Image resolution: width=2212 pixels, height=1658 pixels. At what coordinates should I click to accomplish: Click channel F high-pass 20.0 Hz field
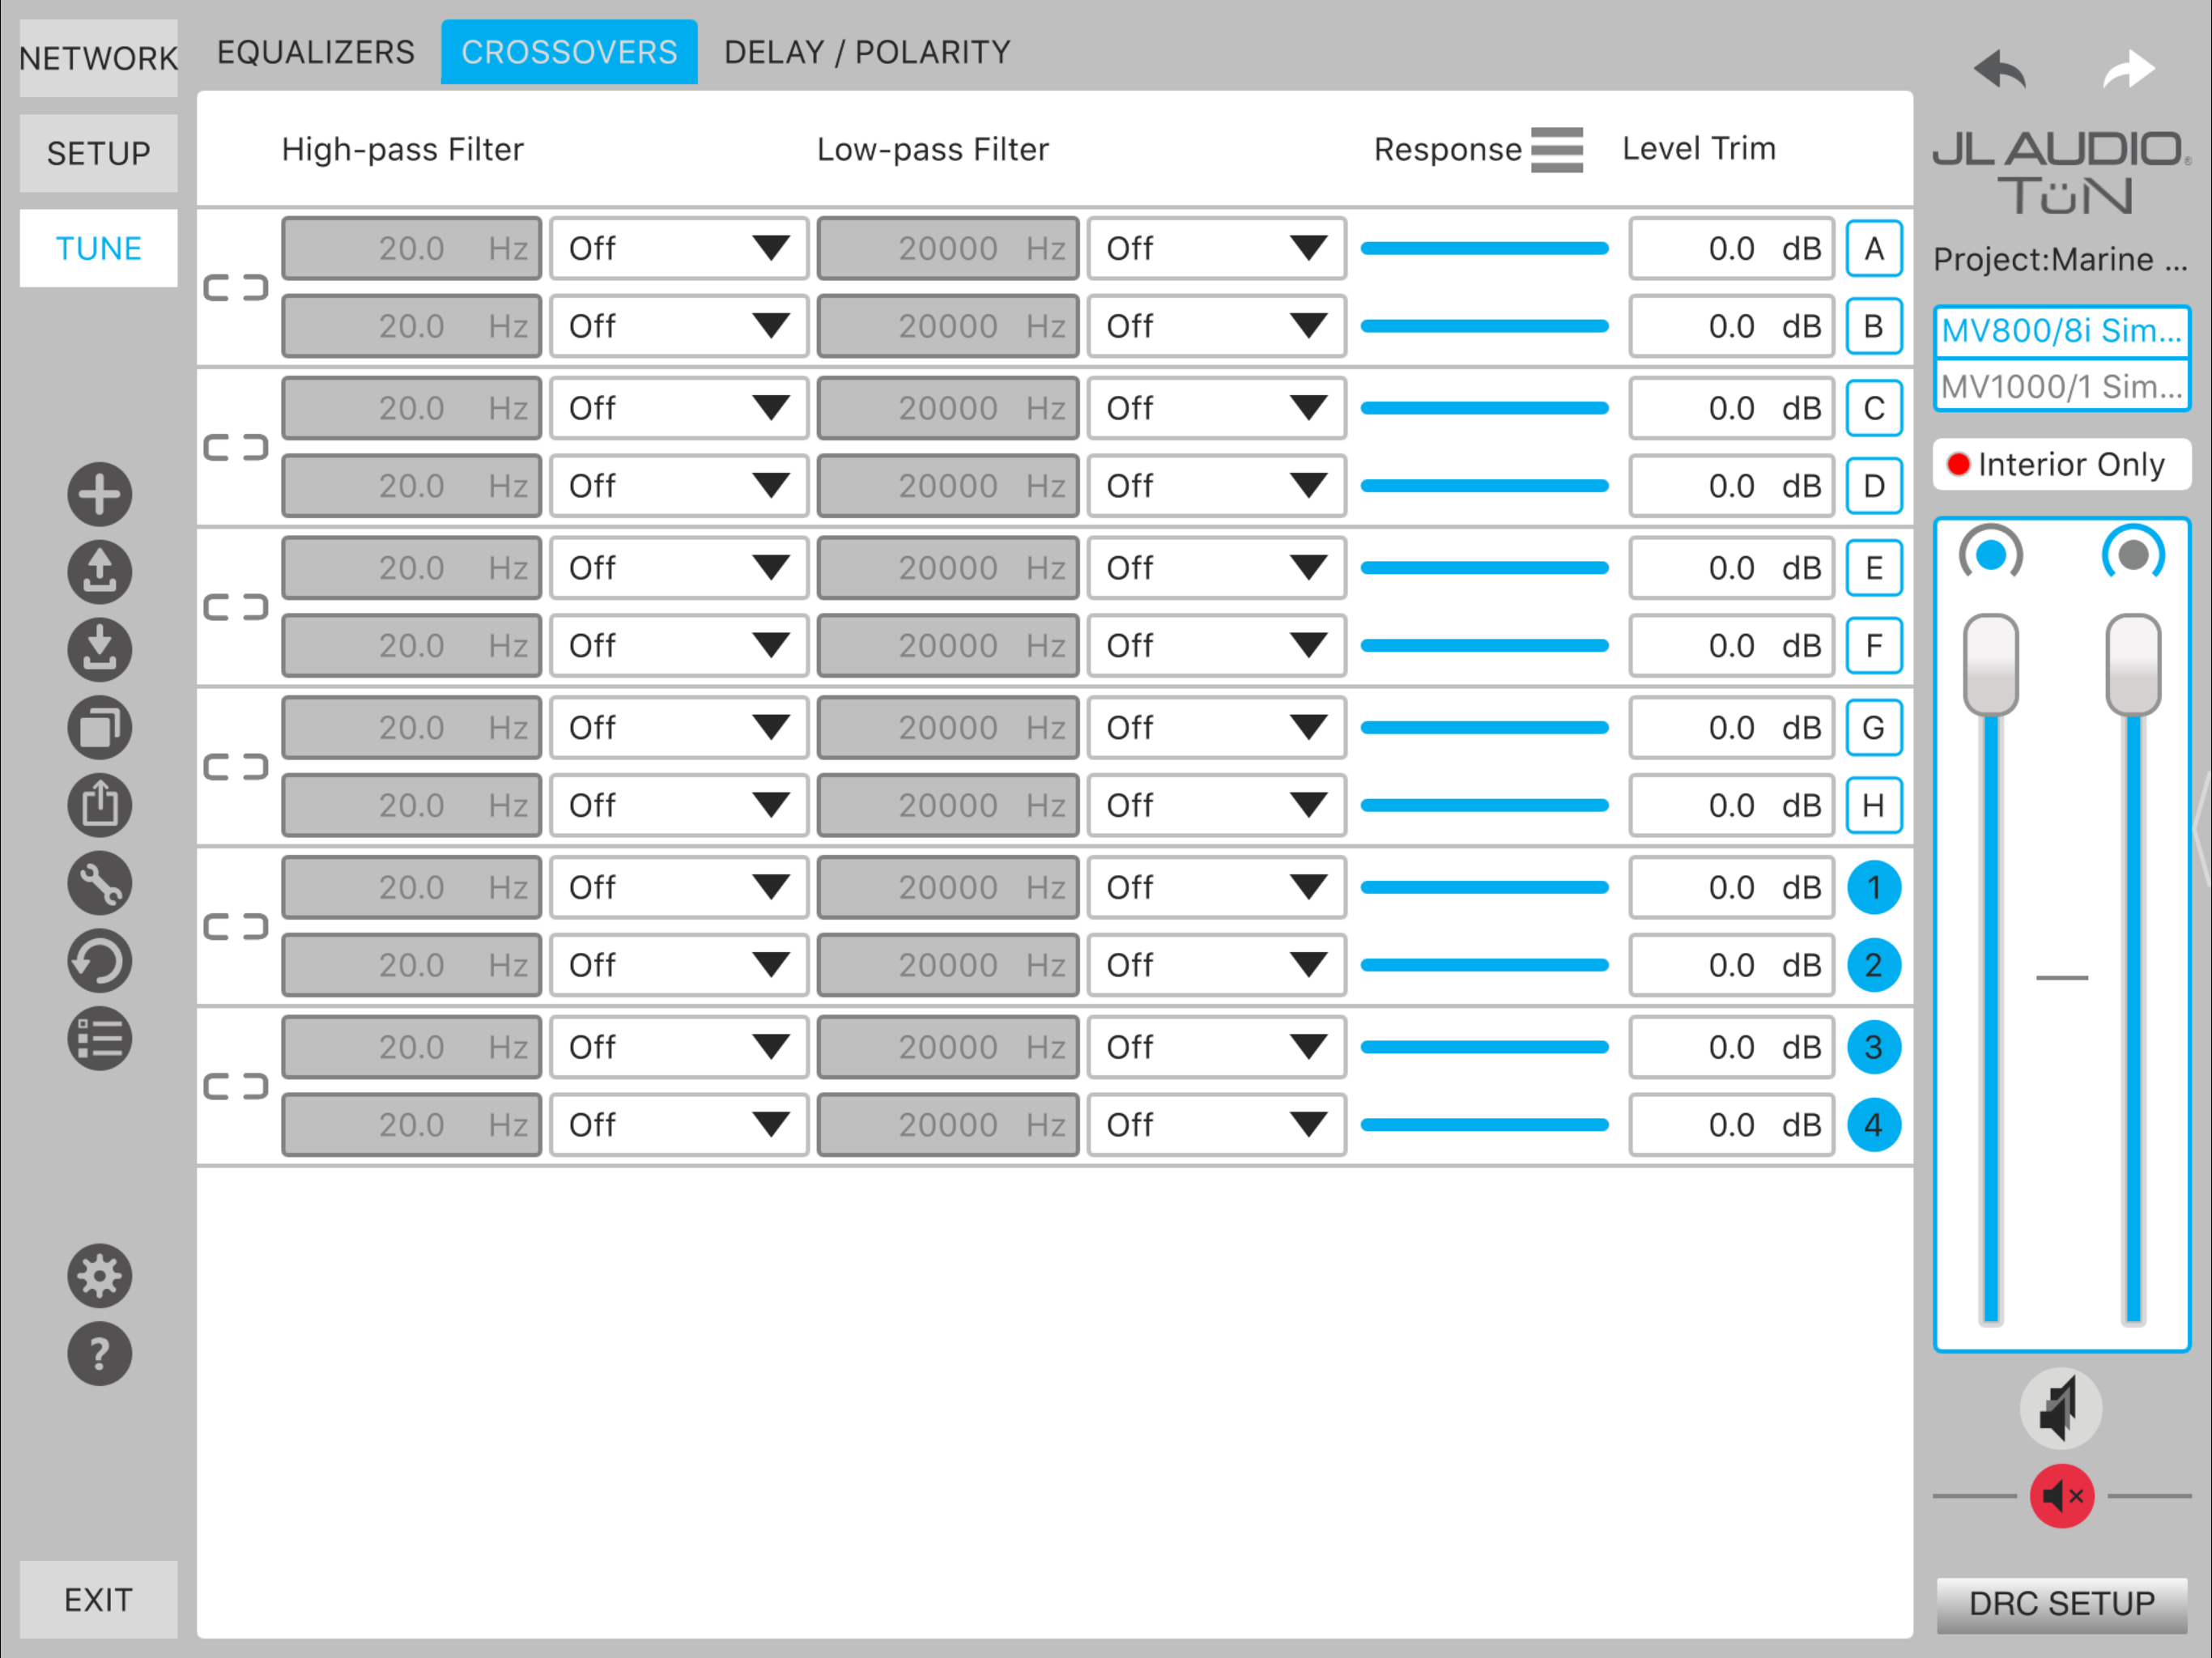pyautogui.click(x=412, y=646)
